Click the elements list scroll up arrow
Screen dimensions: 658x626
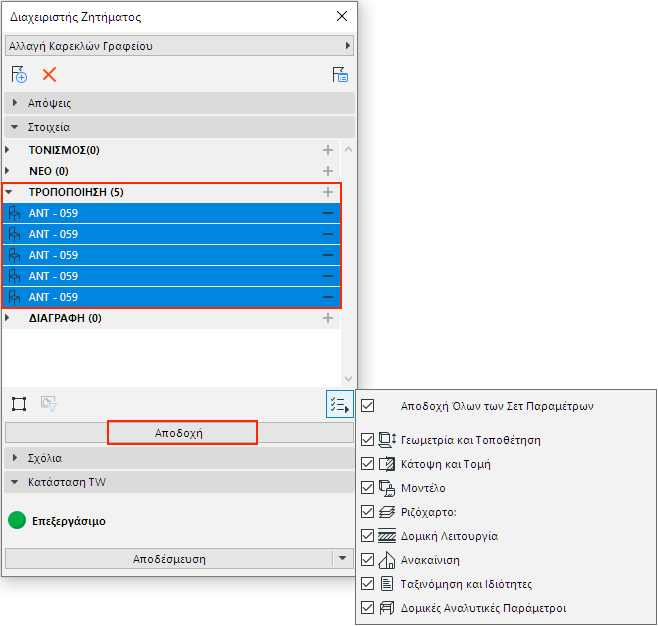[348, 149]
